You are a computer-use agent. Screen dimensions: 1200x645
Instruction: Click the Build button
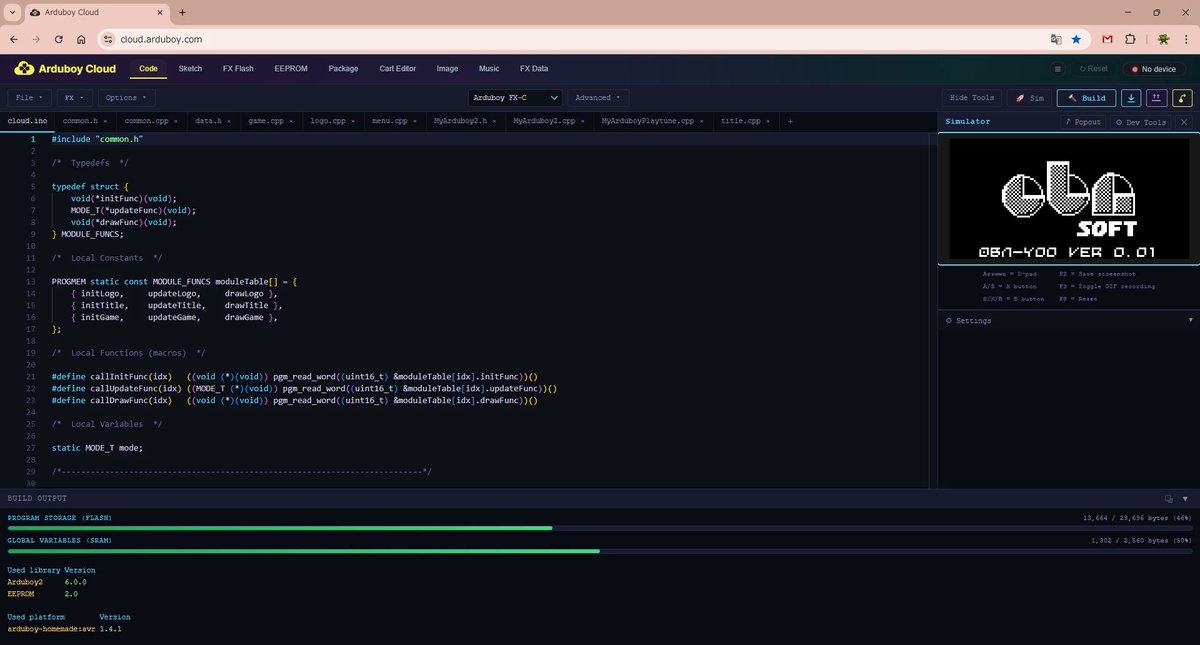point(1087,98)
